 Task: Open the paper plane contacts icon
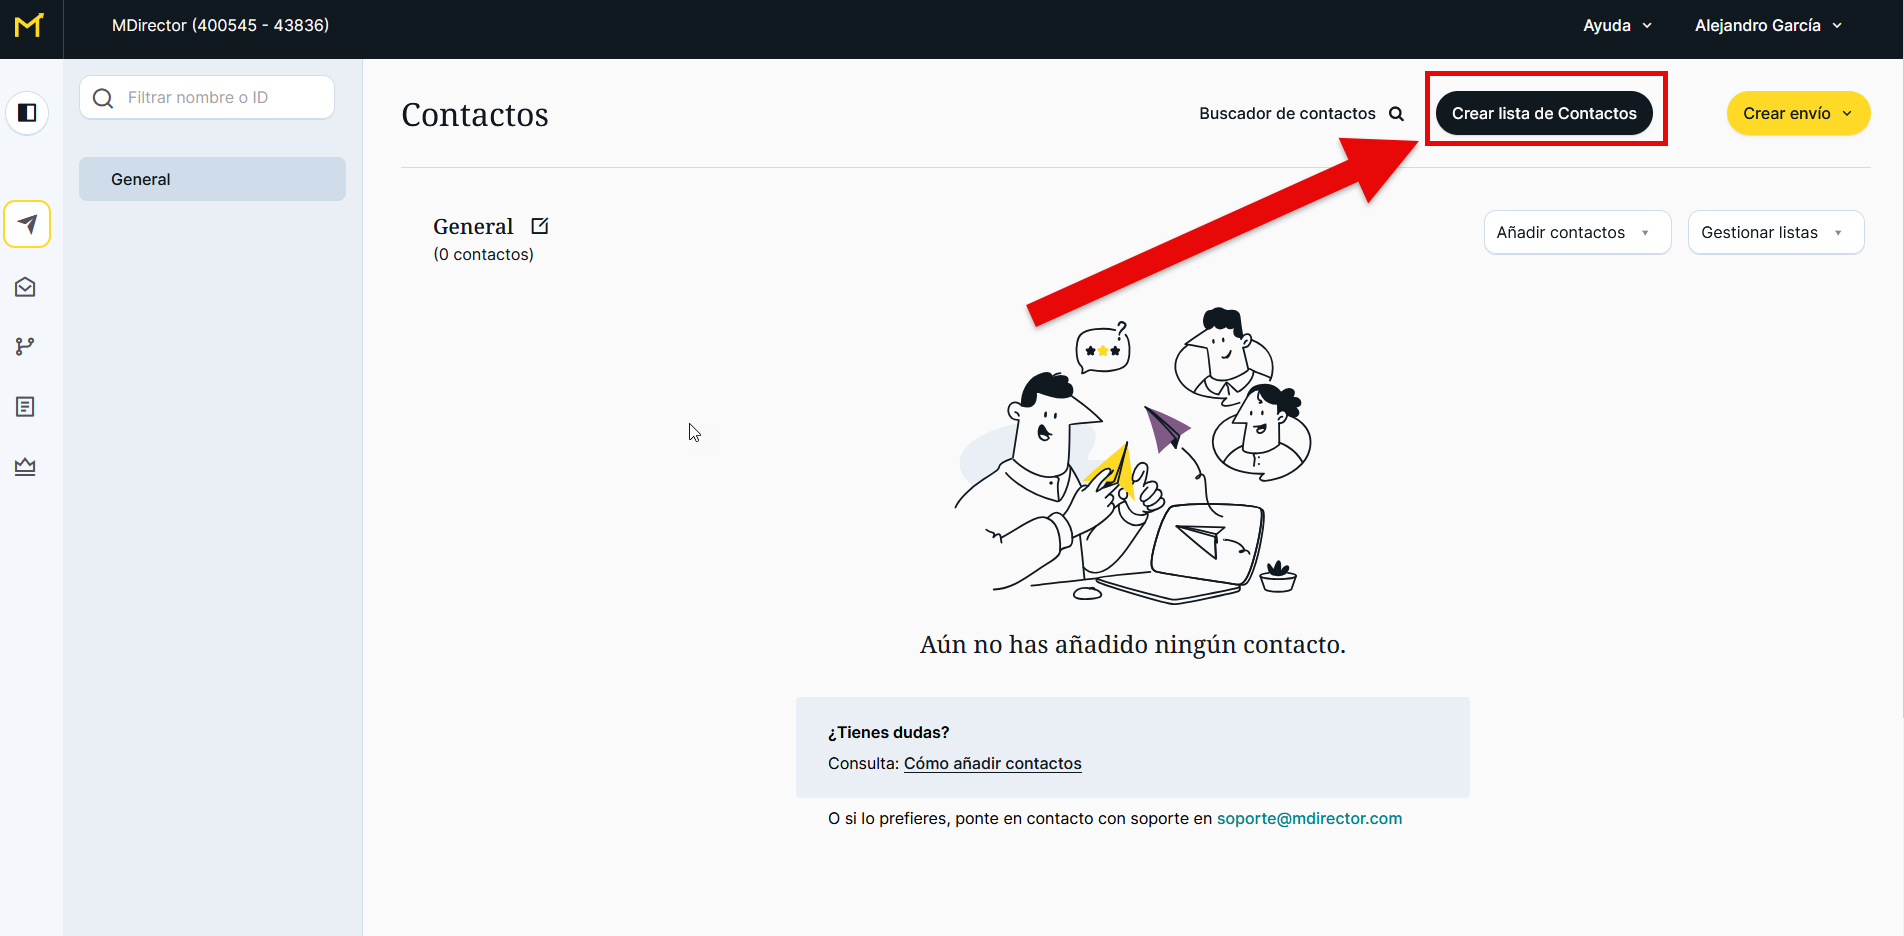[x=27, y=224]
